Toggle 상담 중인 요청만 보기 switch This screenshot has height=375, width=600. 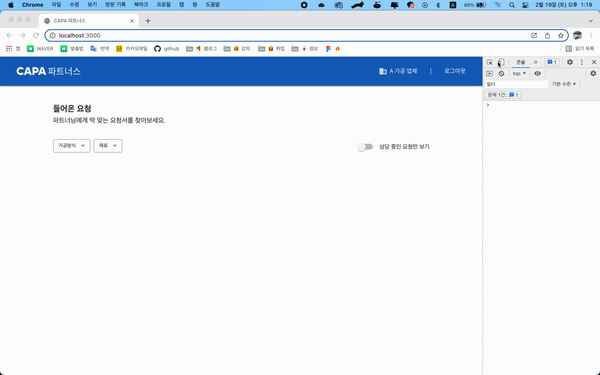[x=365, y=147]
